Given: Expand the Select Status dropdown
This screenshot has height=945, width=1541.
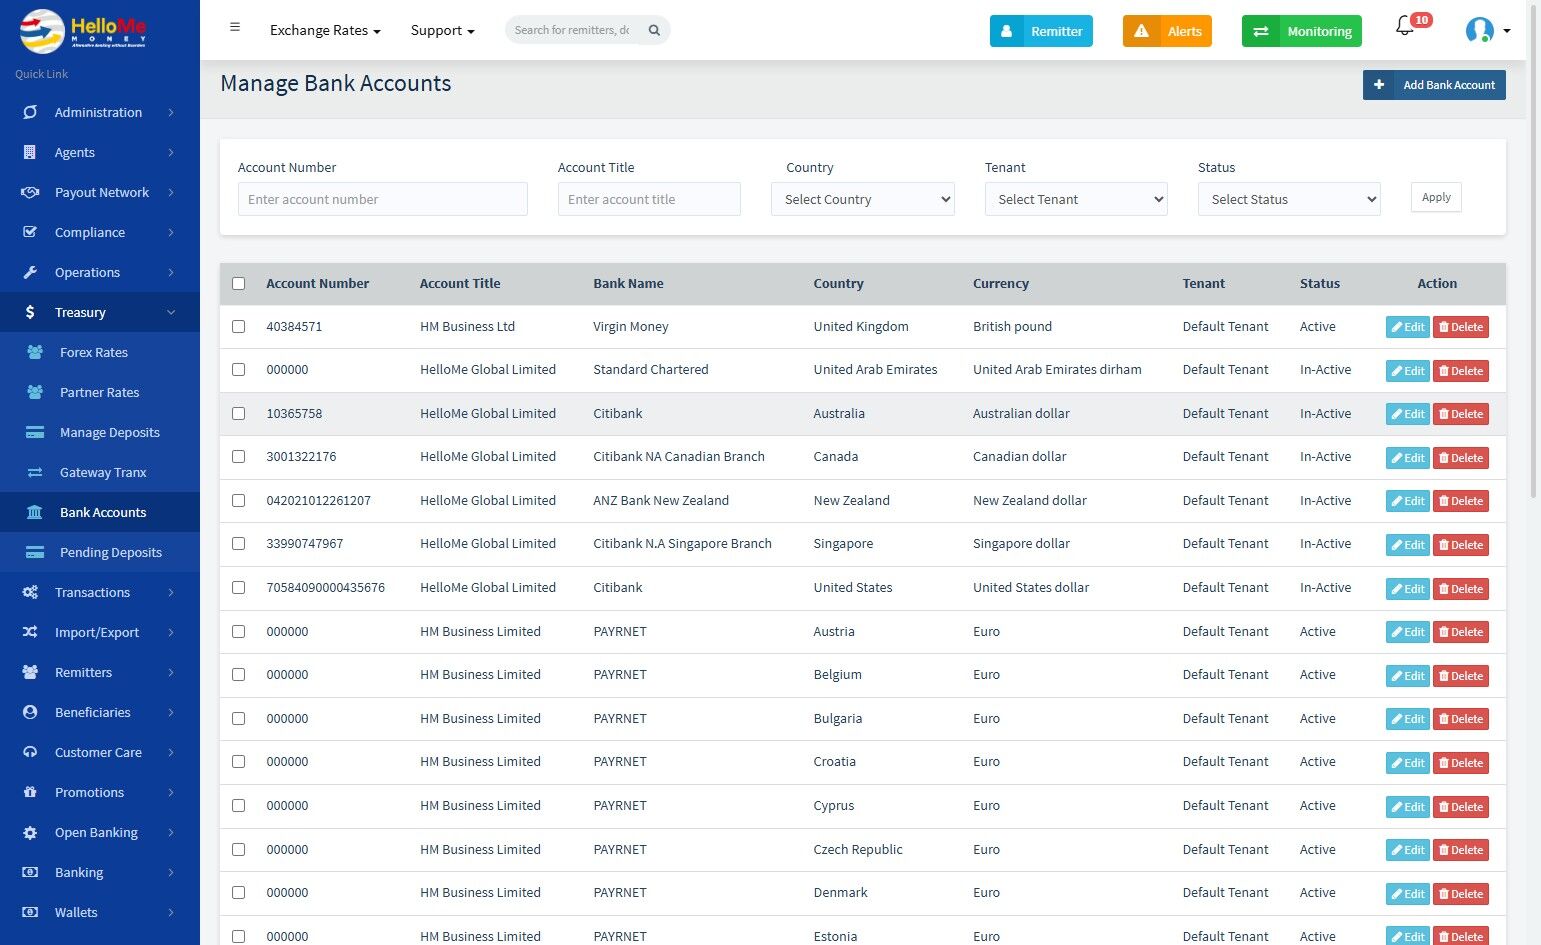Looking at the screenshot, I should 1289,199.
